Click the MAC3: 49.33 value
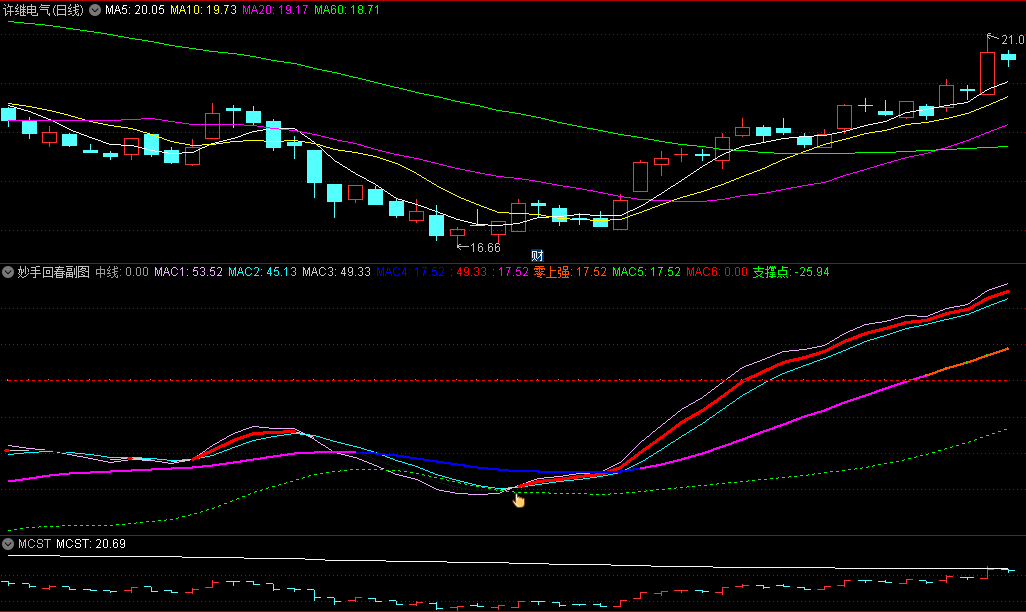Image resolution: width=1026 pixels, height=612 pixels. point(336,272)
